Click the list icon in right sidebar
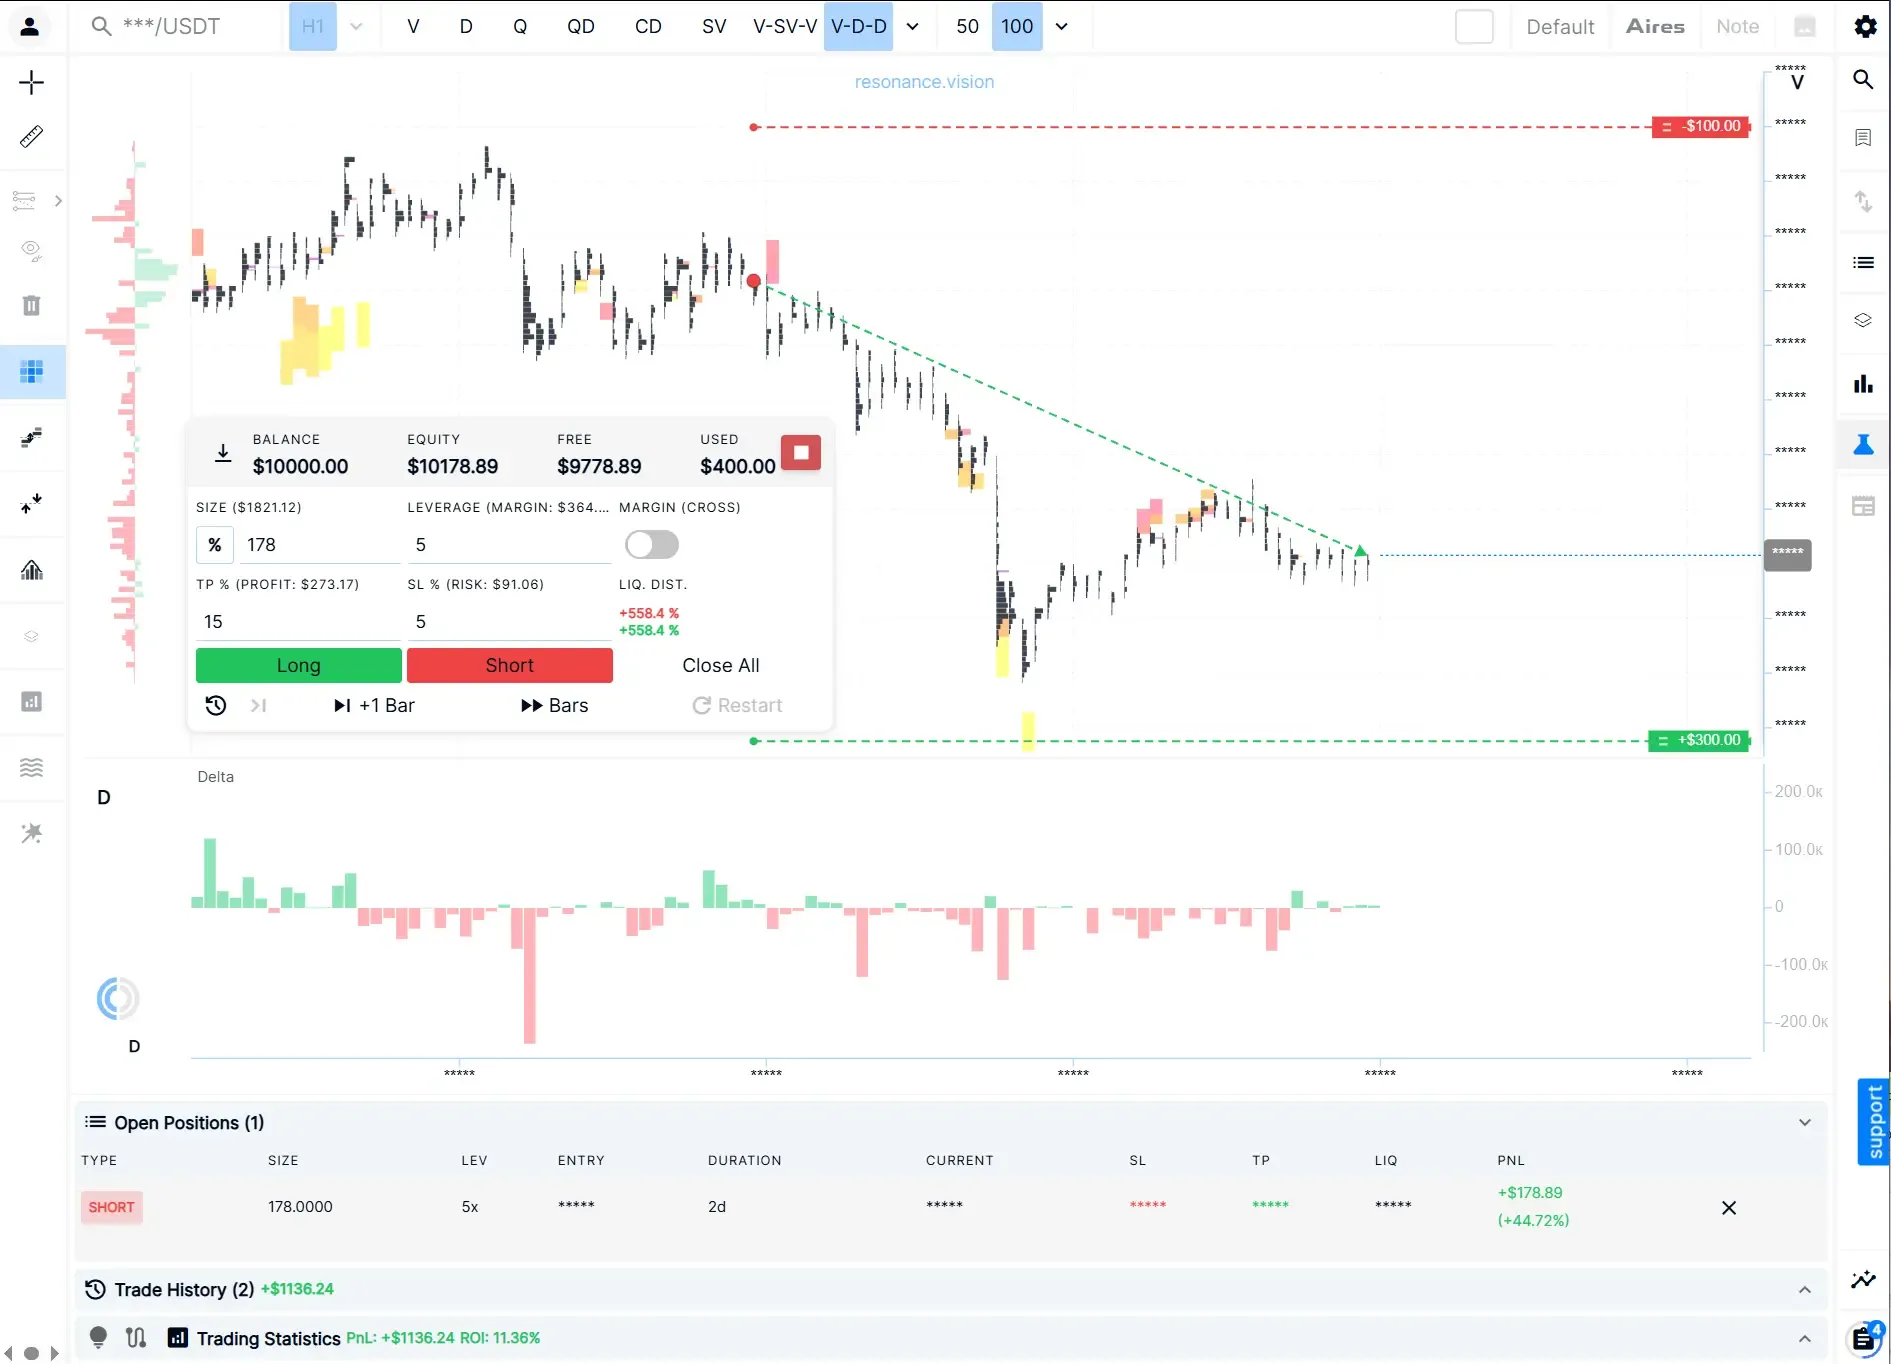The height and width of the screenshot is (1364, 1891). point(1863,262)
